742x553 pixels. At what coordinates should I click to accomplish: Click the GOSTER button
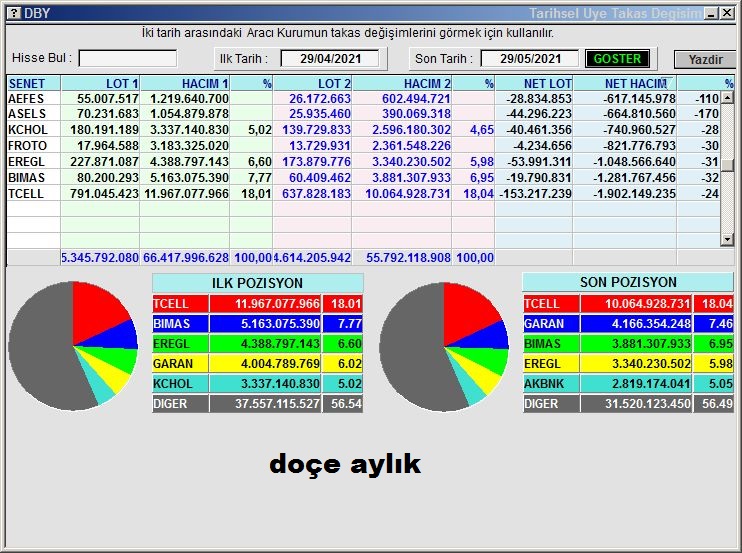pyautogui.click(x=617, y=59)
